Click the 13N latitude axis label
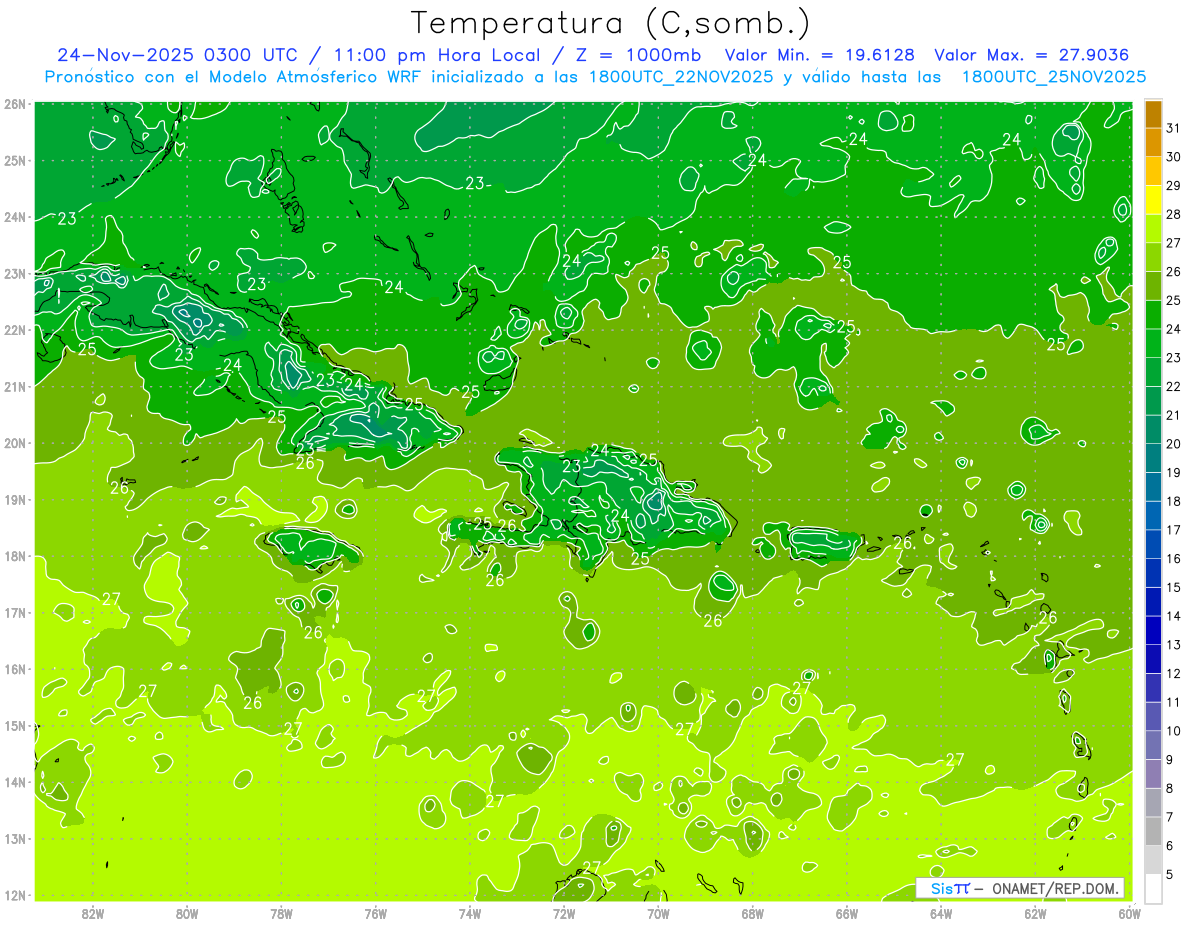Screen dimensions: 1200x927 [15, 839]
